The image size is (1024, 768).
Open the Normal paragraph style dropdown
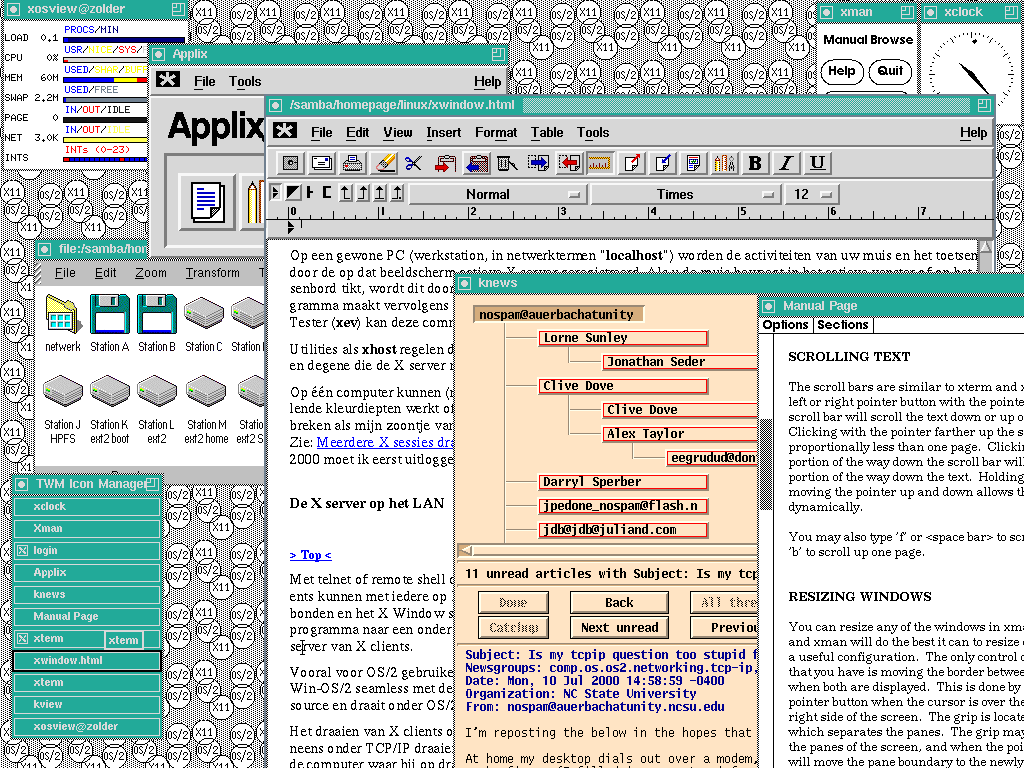tap(498, 194)
